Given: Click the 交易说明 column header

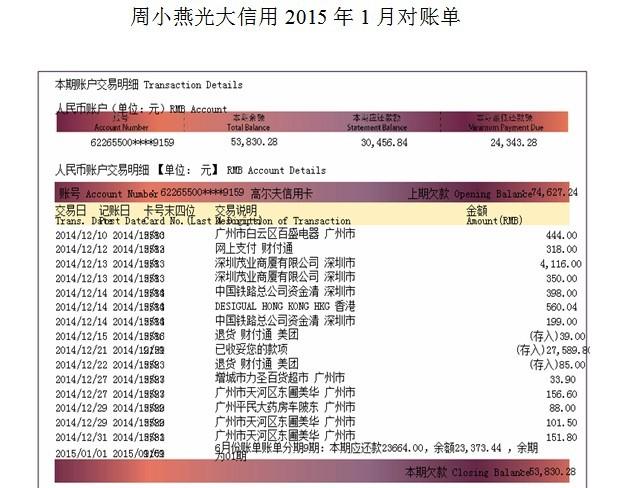Looking at the screenshot, I should click(x=237, y=211).
